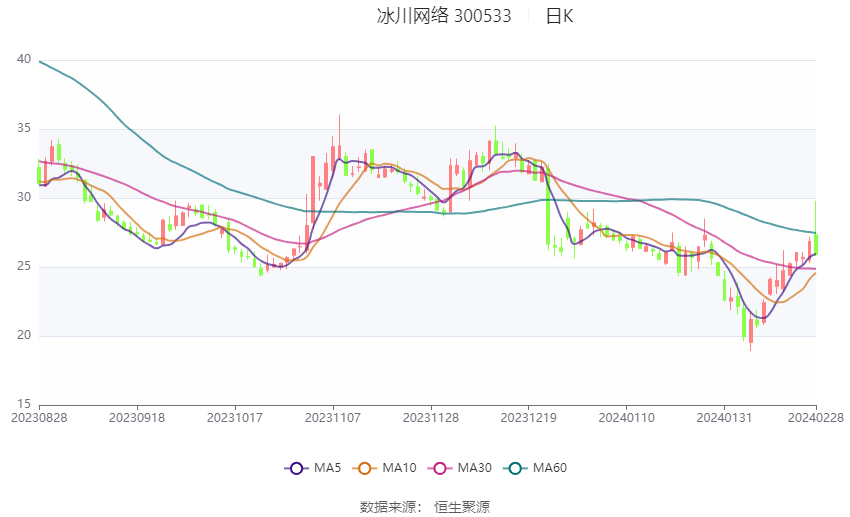Click the x-axis date label 20230828
850x517 pixels.
(39, 418)
